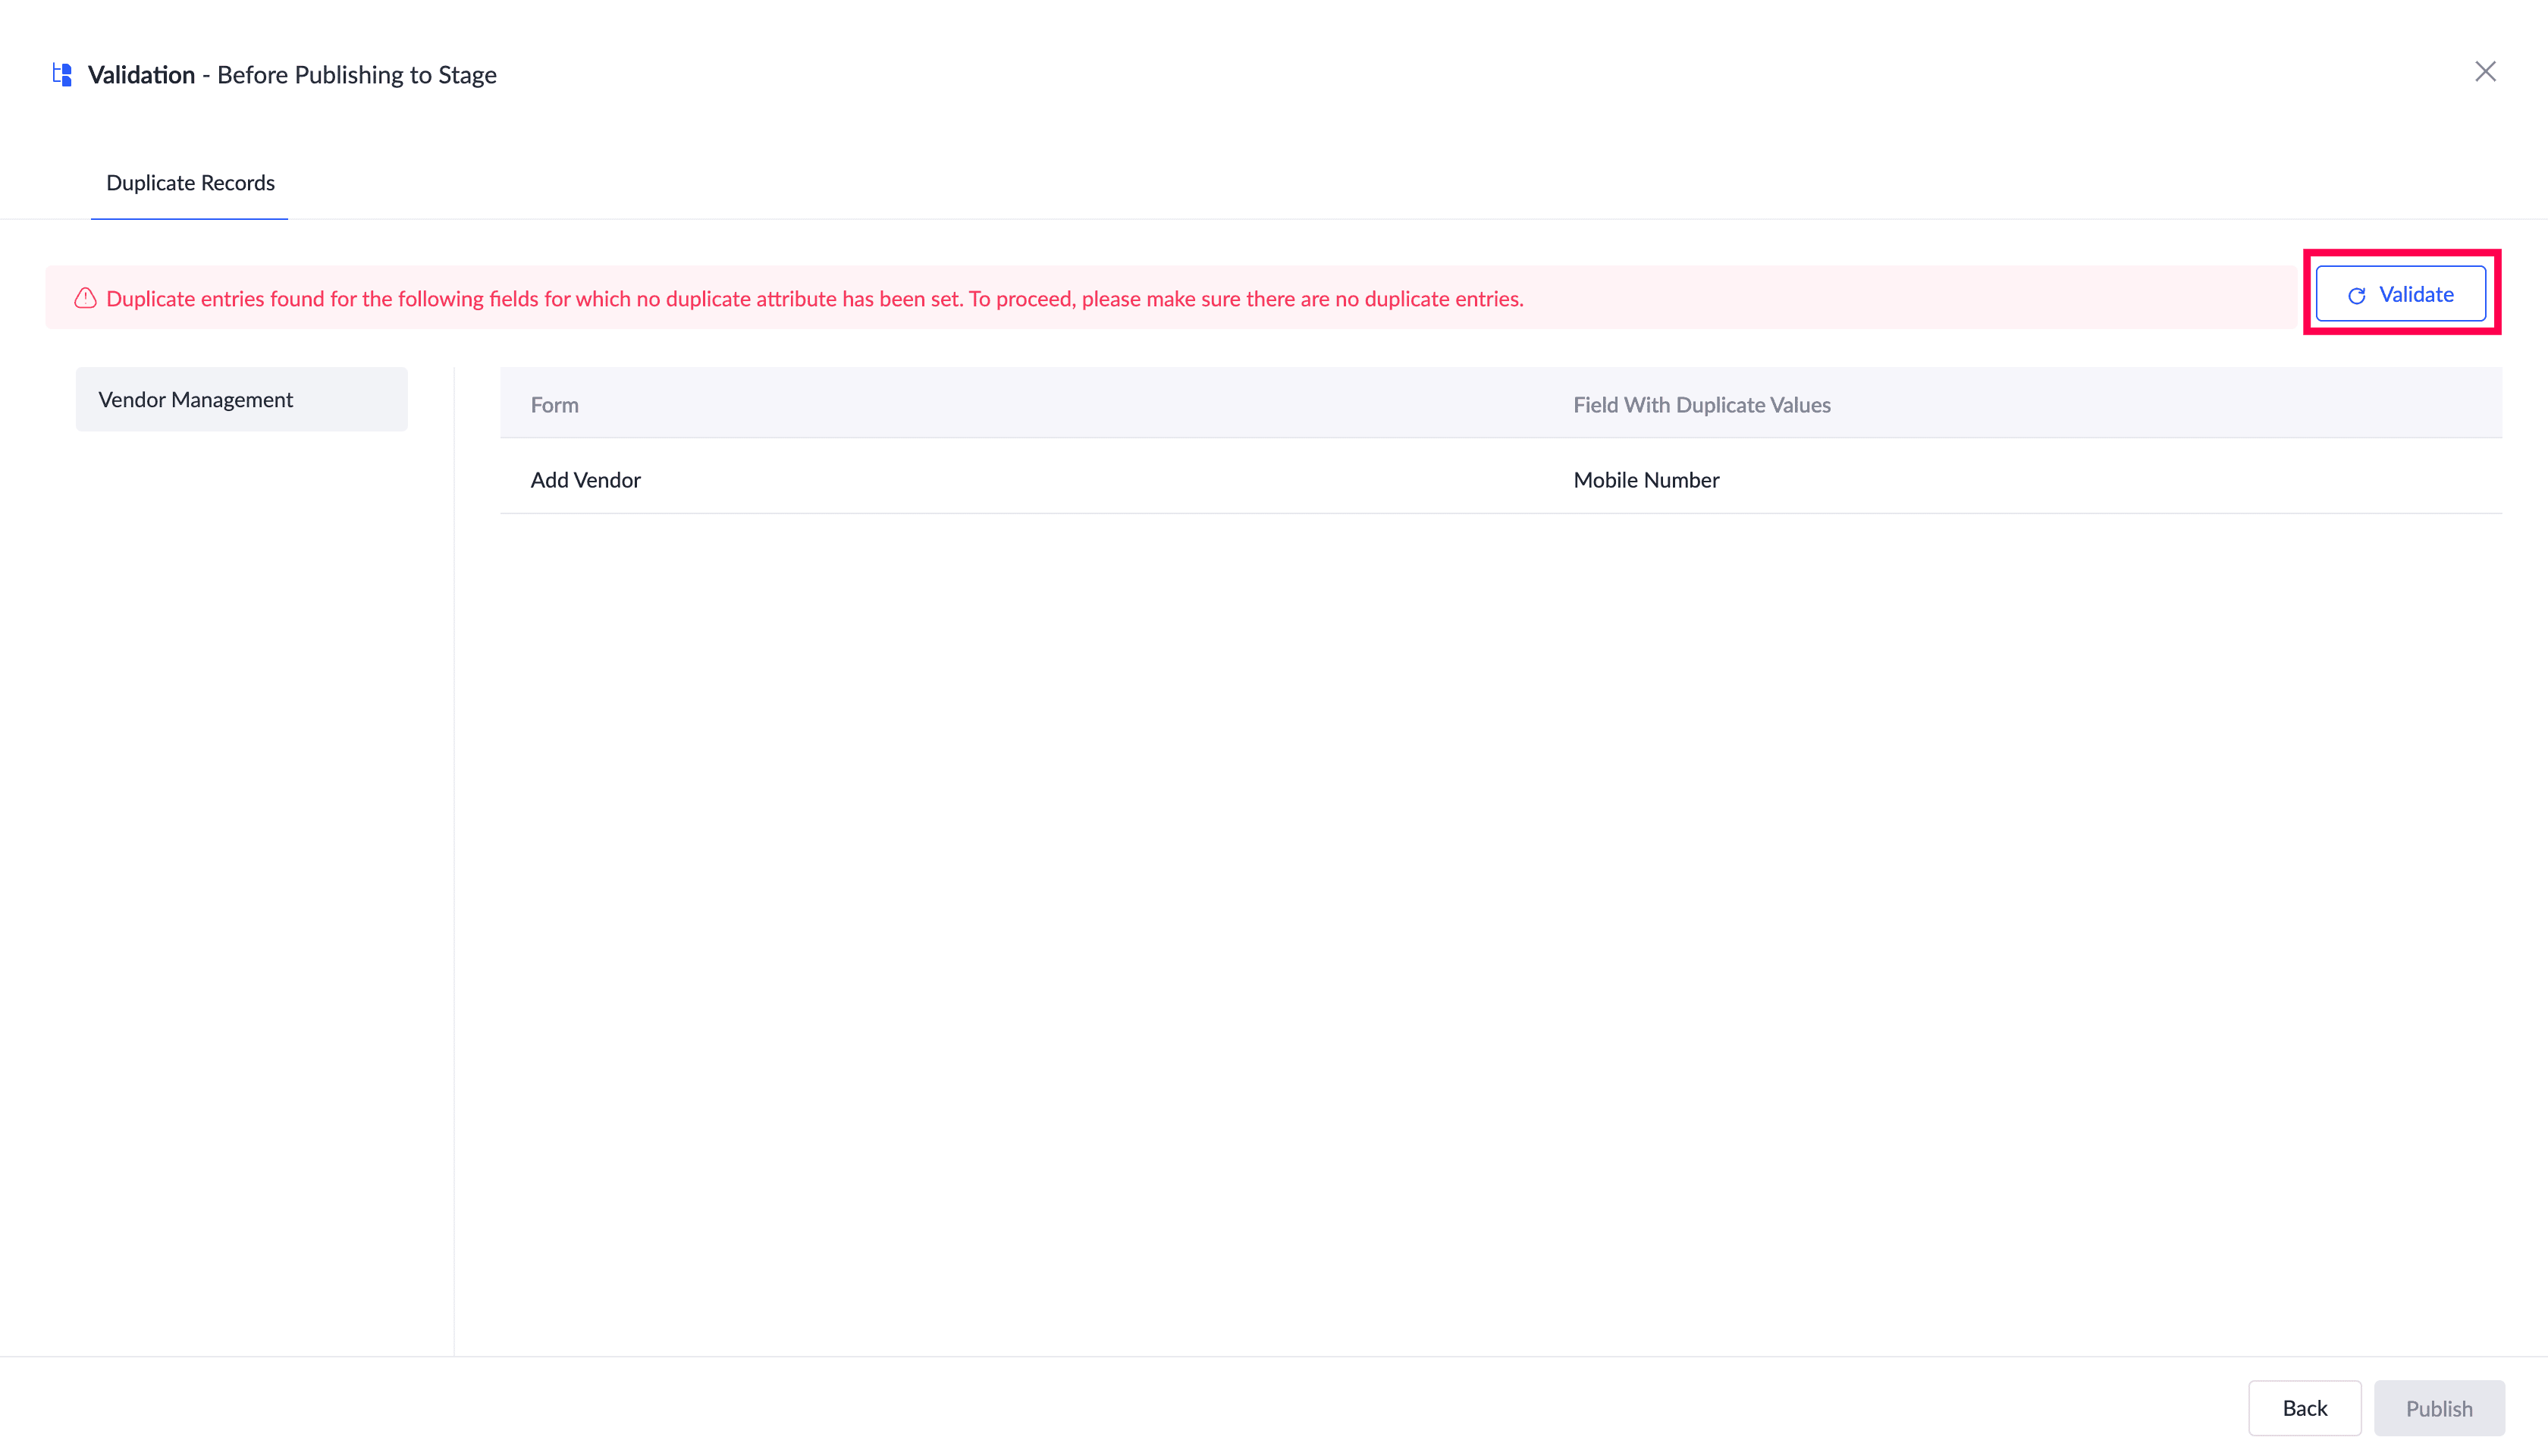The width and height of the screenshot is (2548, 1456).
Task: Click the duplicate entries error message text
Action: [814, 299]
